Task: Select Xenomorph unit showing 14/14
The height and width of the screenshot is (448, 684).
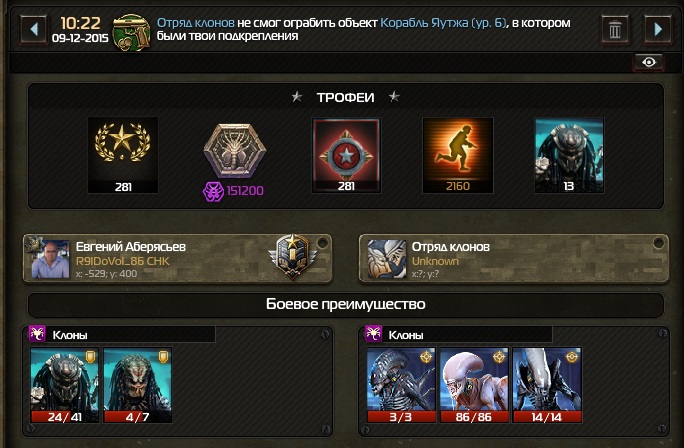Action: [547, 385]
